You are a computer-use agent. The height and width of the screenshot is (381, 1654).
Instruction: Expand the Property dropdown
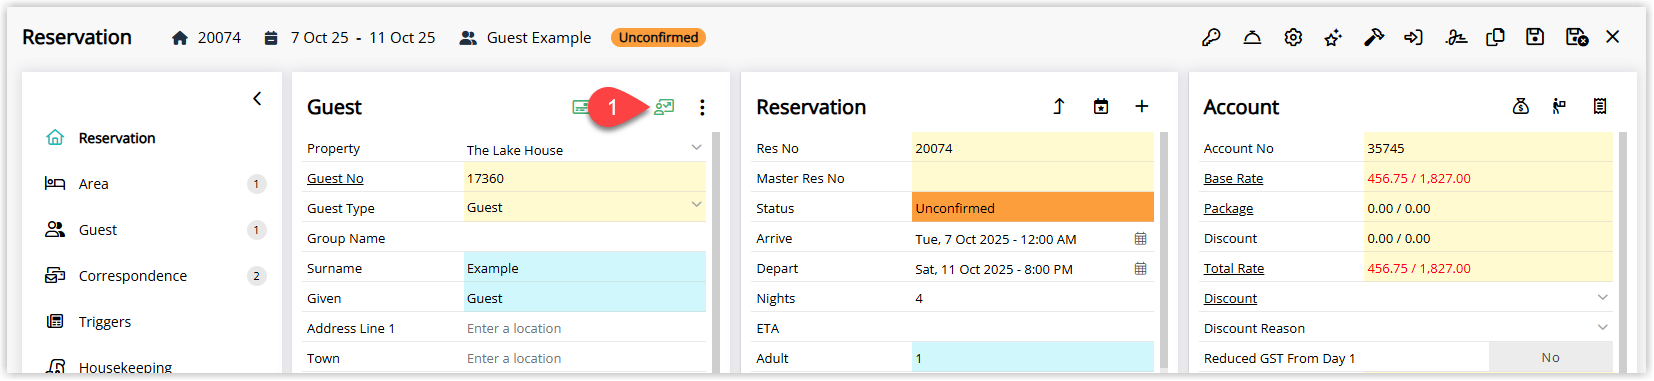tap(696, 148)
